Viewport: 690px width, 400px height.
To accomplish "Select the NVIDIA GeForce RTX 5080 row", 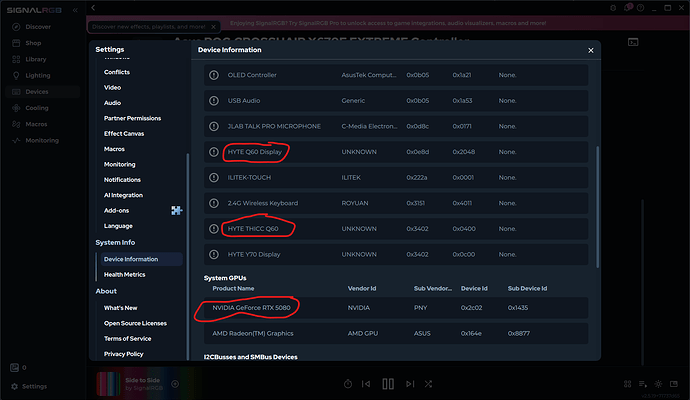I will coord(396,308).
